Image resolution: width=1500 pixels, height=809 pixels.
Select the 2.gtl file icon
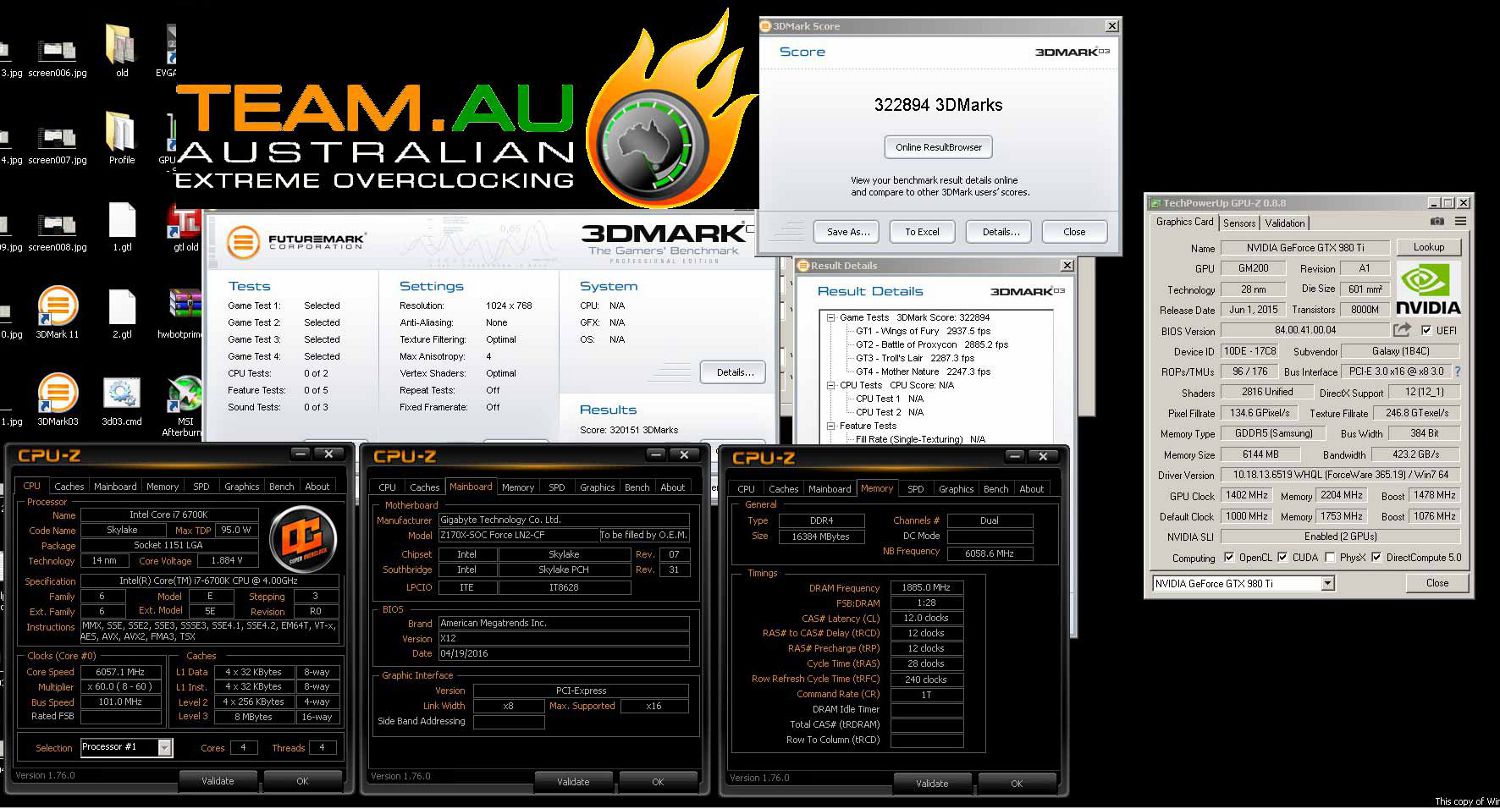[122, 307]
